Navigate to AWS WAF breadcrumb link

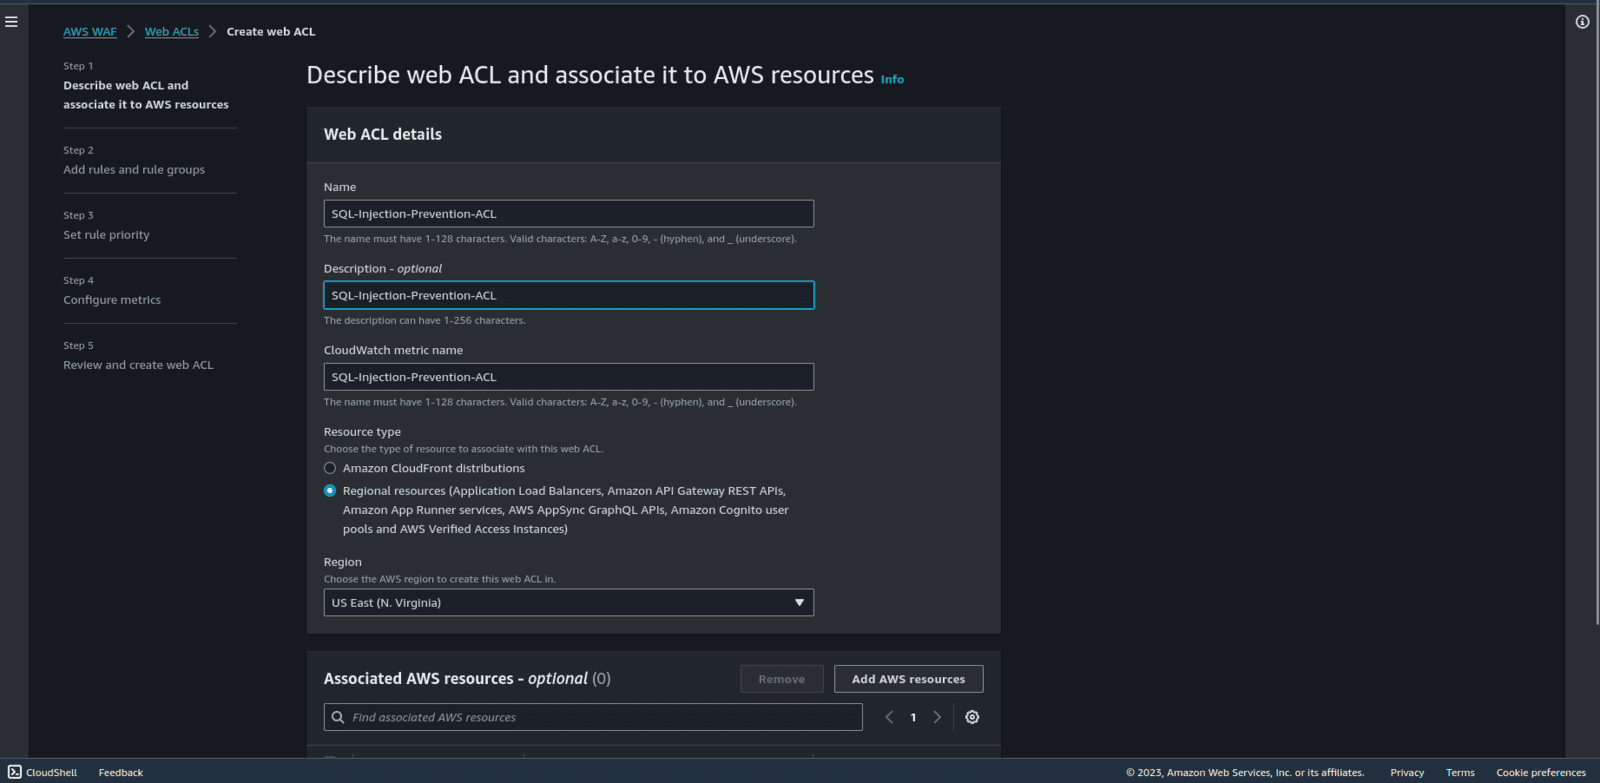[90, 32]
